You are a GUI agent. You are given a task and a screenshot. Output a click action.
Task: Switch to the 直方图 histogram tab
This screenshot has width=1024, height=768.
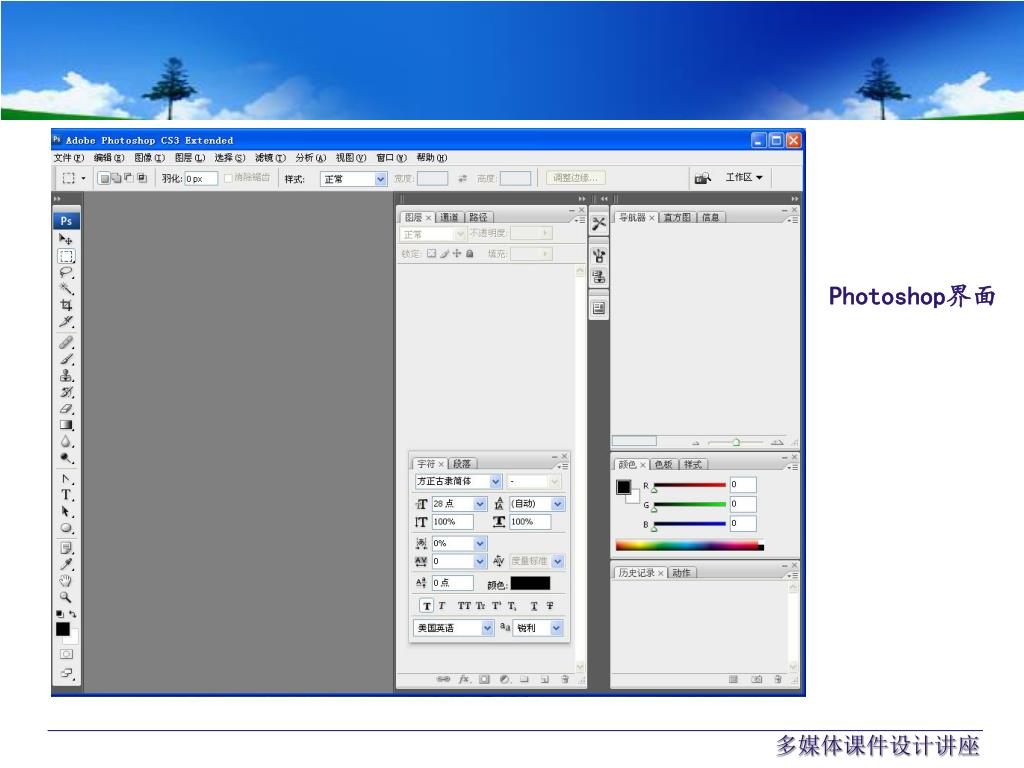[677, 217]
